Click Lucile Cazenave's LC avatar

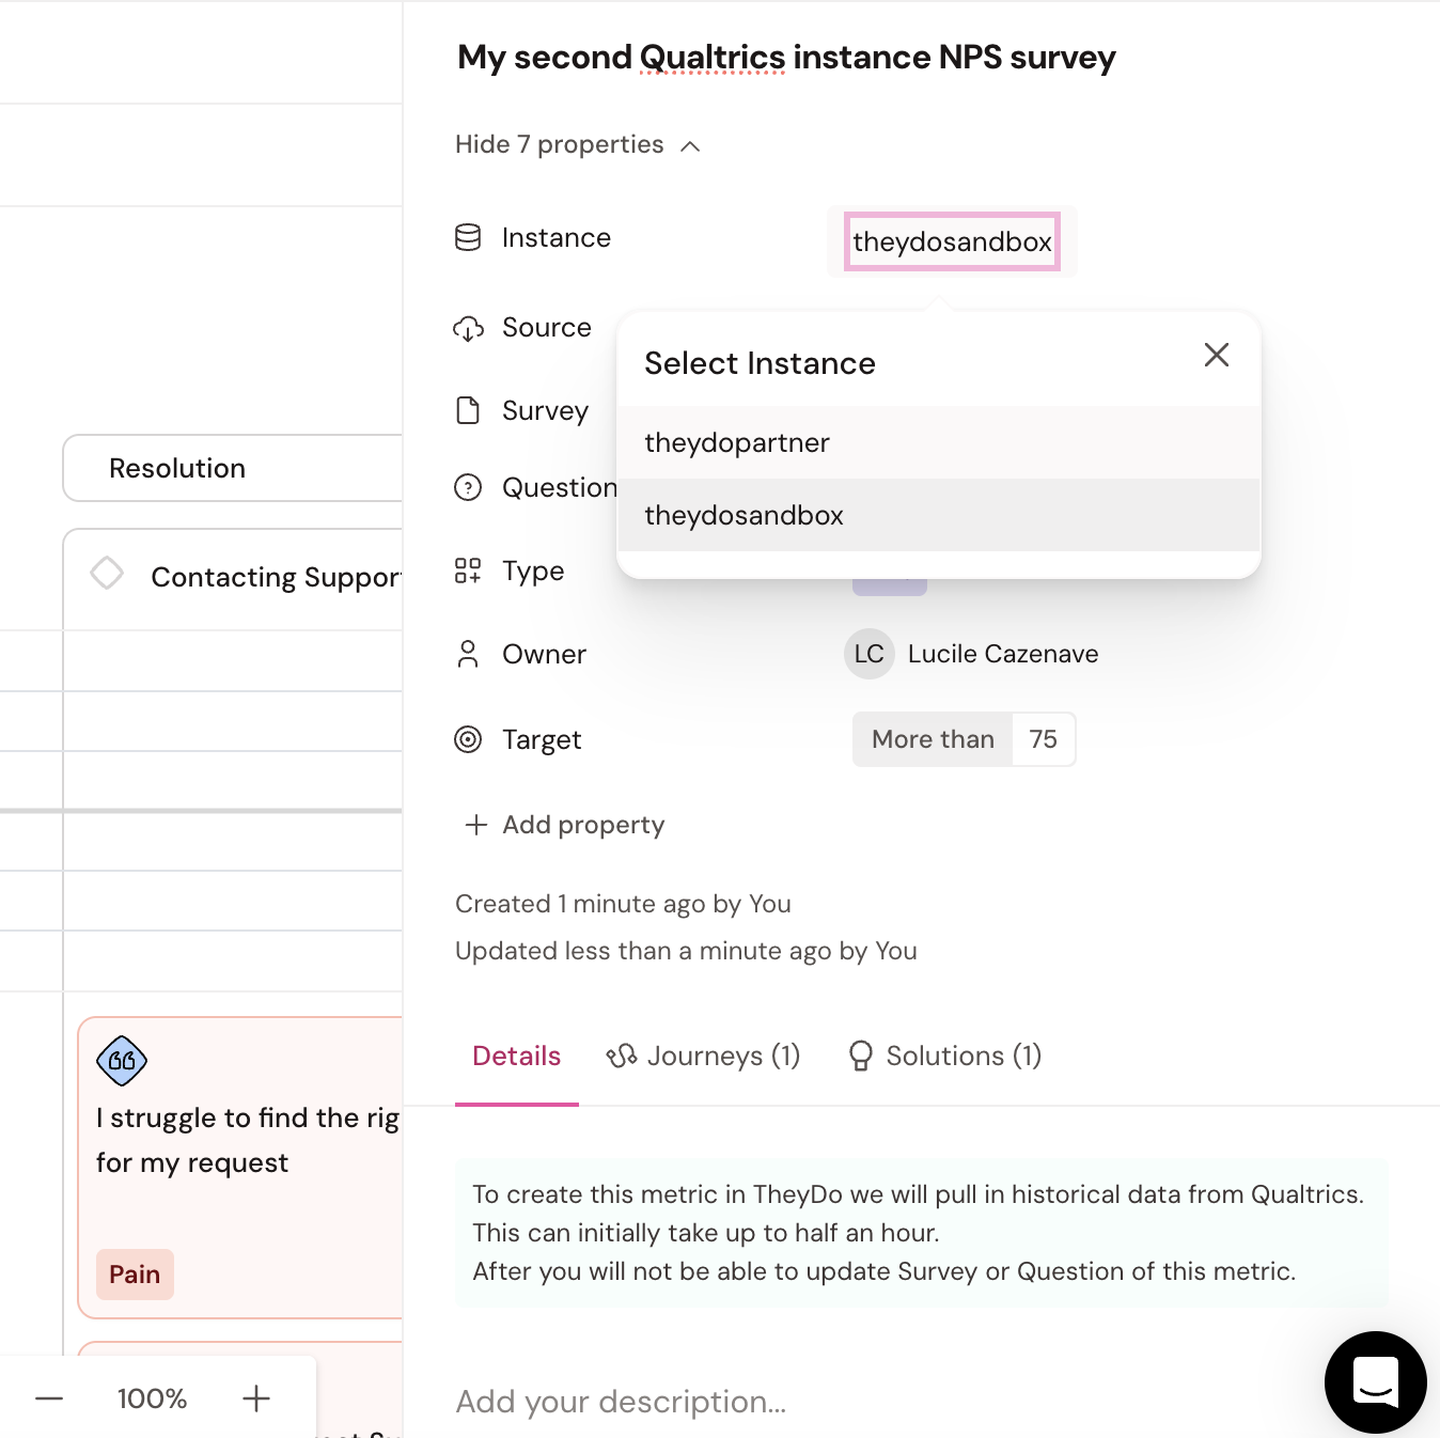(x=868, y=654)
